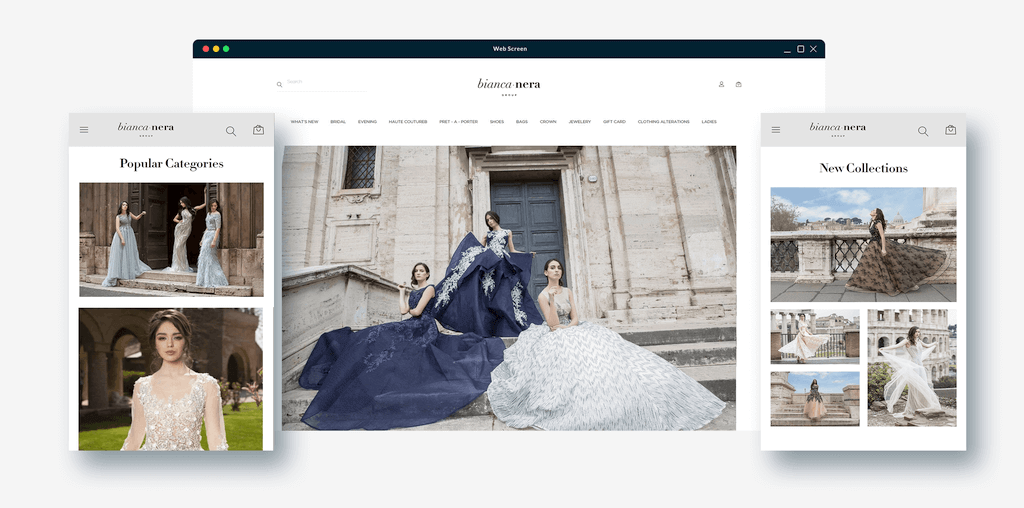The height and width of the screenshot is (508, 1024).
Task: Open the collection image of dress on stone stairs
Action: (x=815, y=399)
